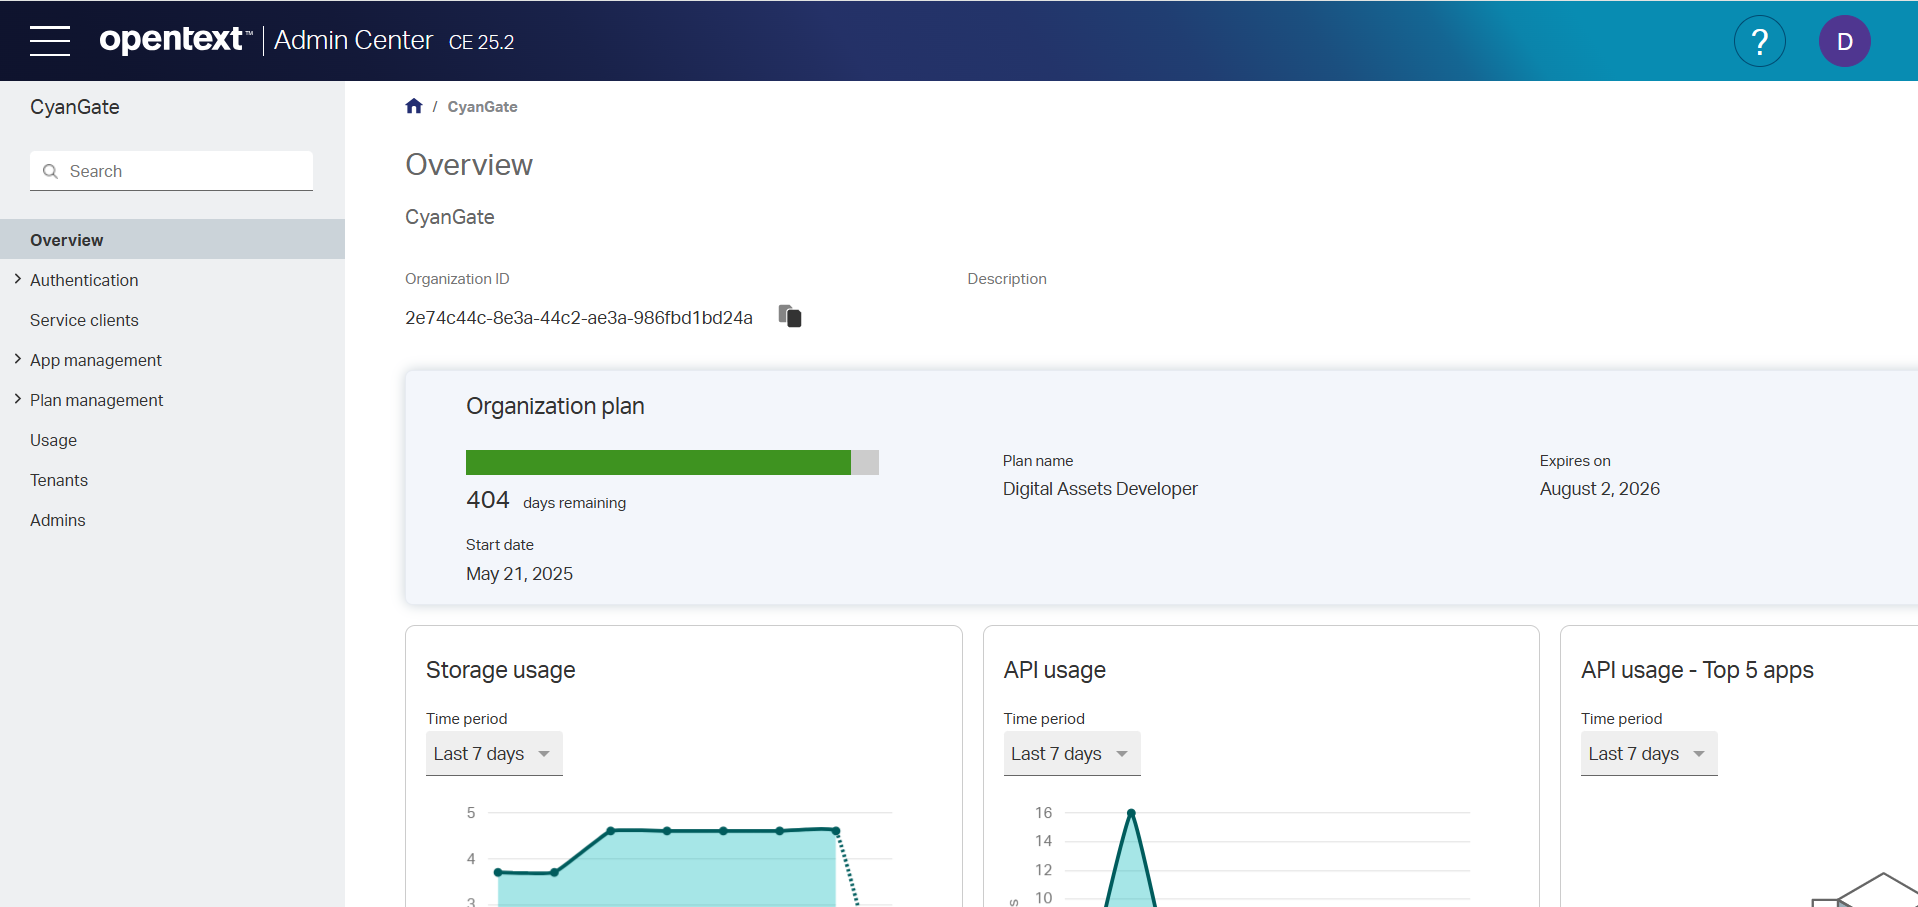Click the search magnifier icon in sidebar
Image resolution: width=1918 pixels, height=907 pixels.
click(x=51, y=172)
